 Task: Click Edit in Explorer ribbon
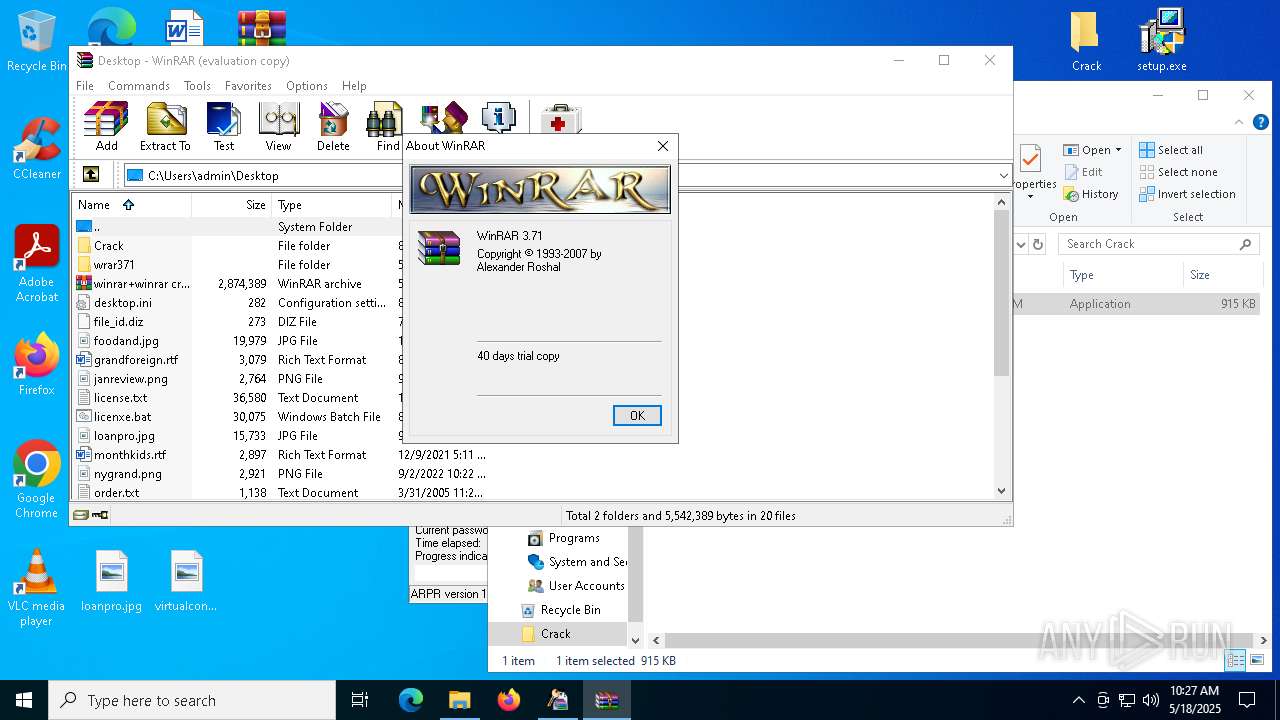tap(1082, 172)
